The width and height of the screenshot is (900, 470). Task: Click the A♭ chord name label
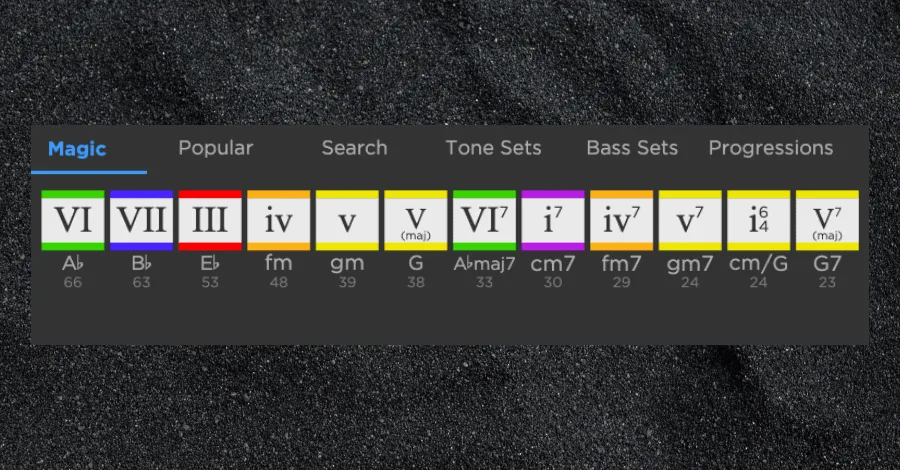(73, 263)
